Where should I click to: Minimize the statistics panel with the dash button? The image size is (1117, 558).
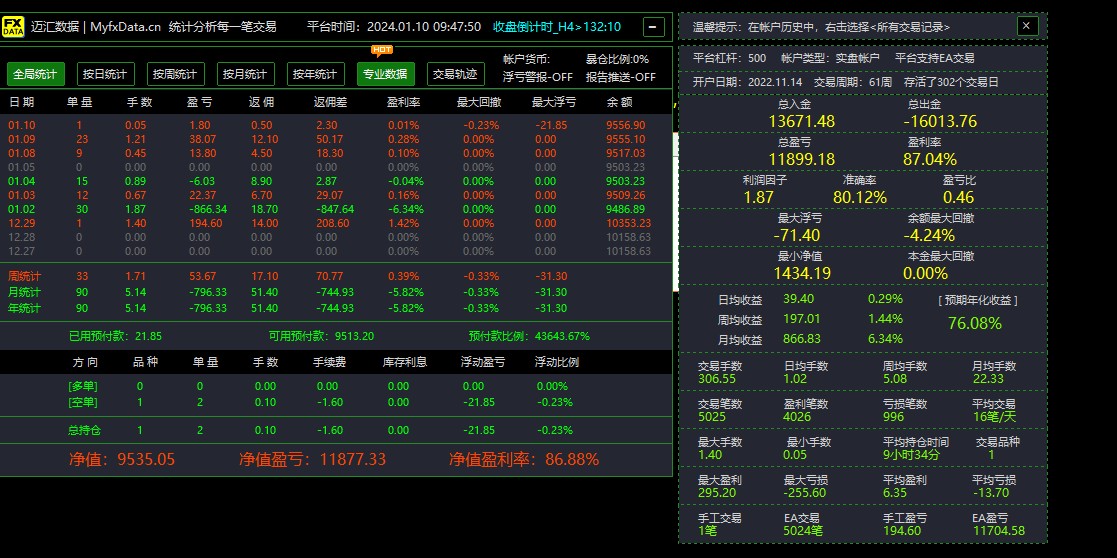[x=653, y=27]
